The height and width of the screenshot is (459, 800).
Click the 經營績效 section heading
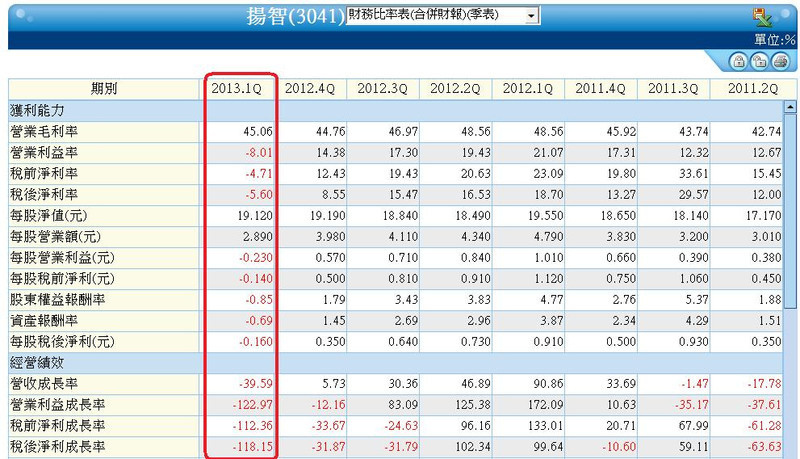tap(37, 363)
